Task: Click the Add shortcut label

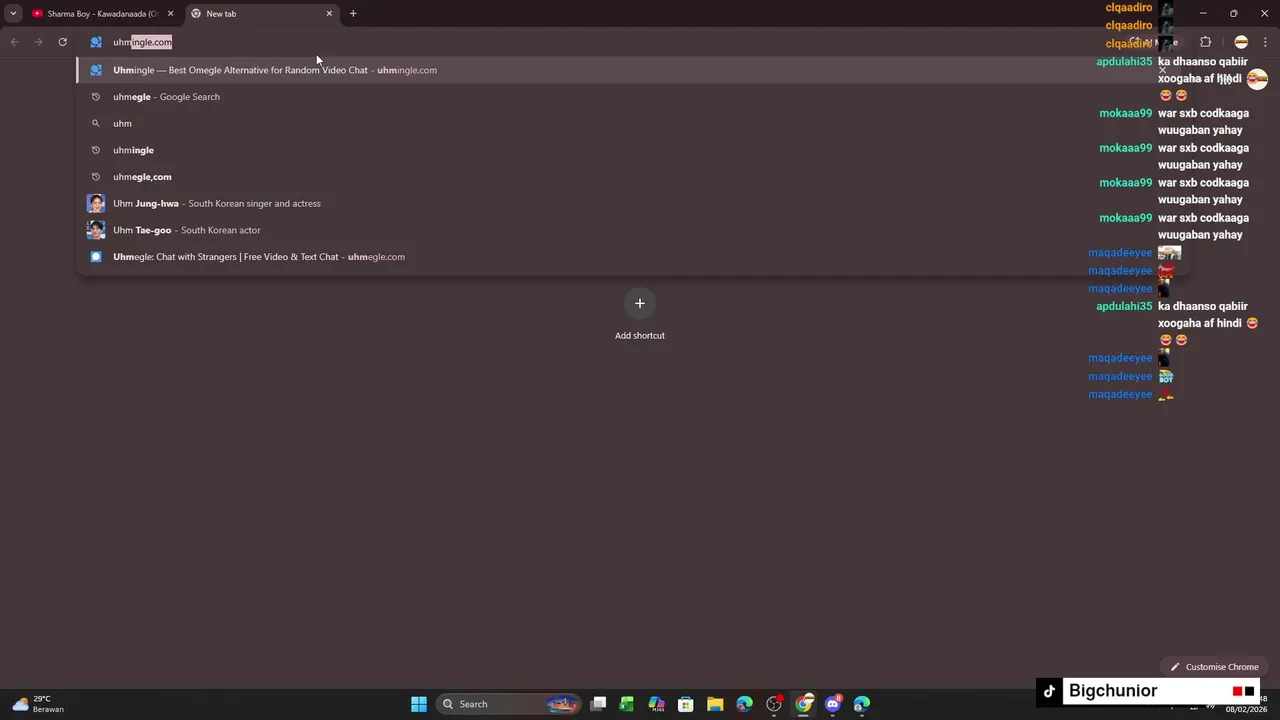Action: [640, 336]
